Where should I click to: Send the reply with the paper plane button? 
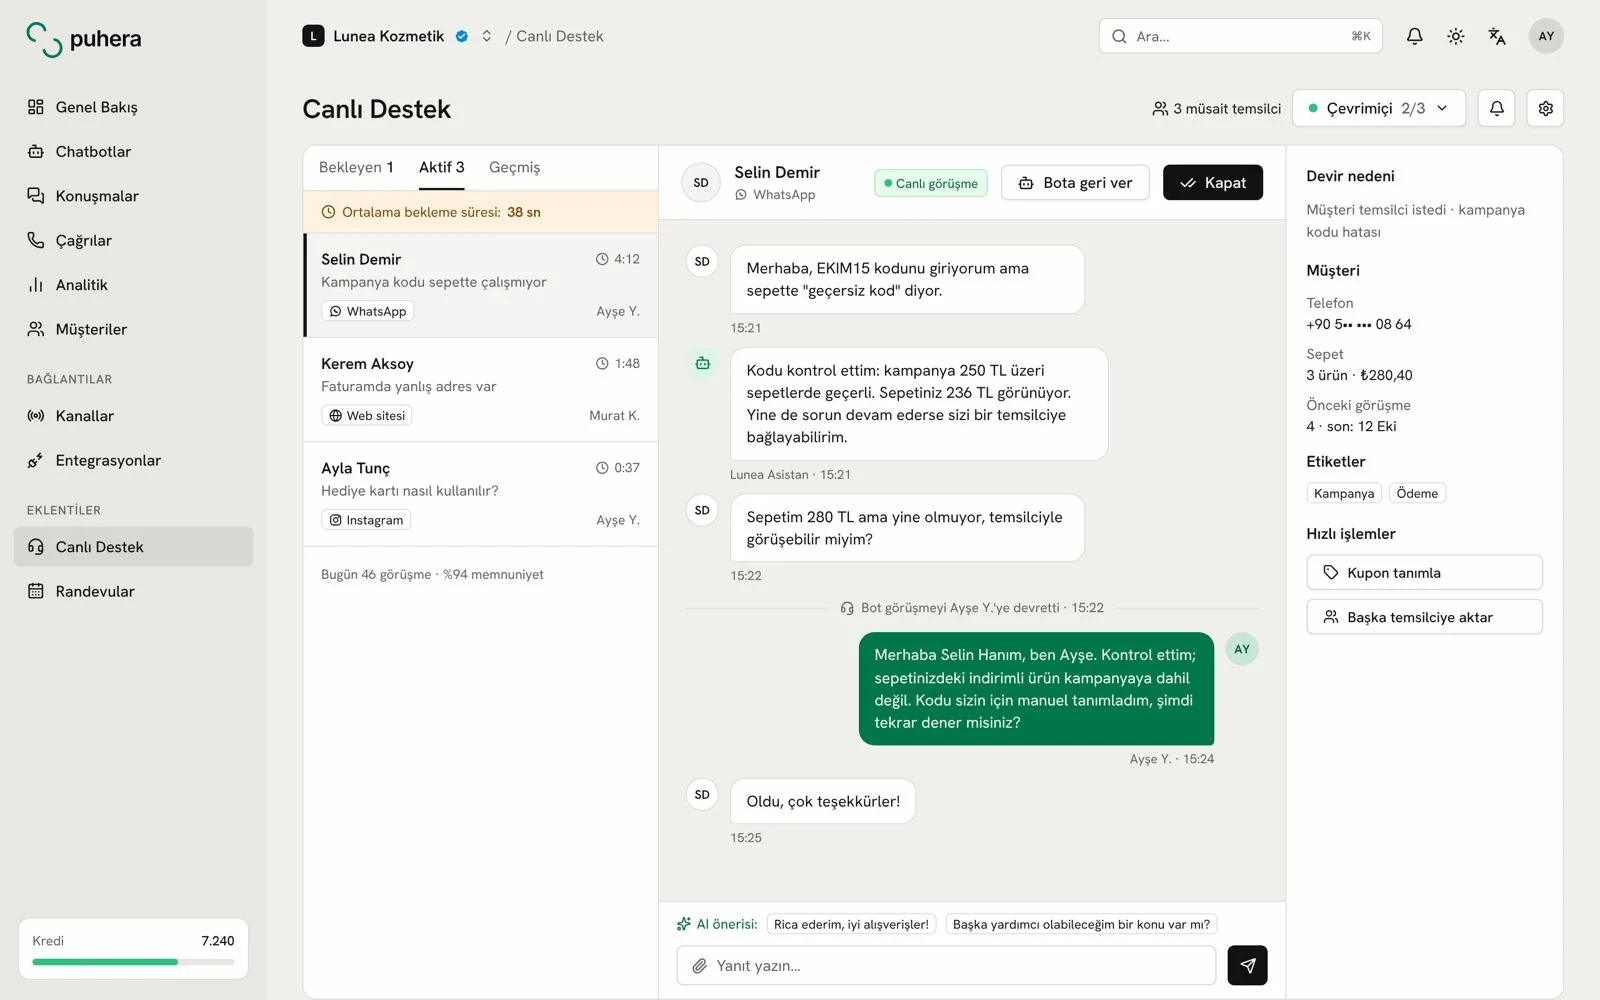coord(1247,965)
